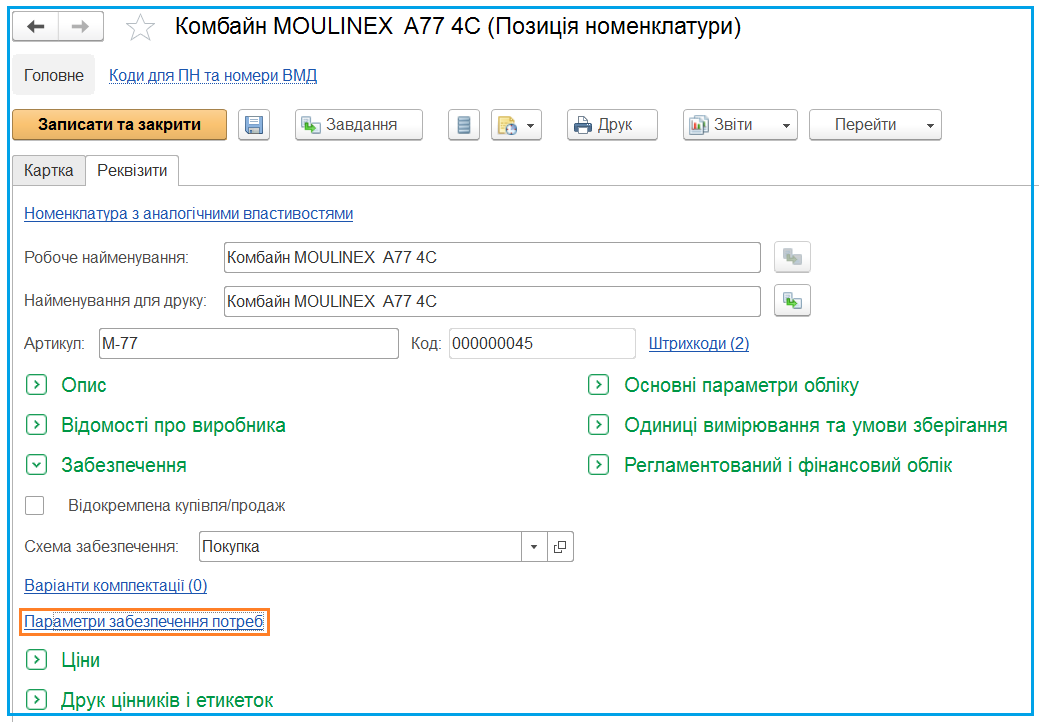Open the Штрихкоди (2) link
This screenshot has width=1040, height=722.
coord(699,343)
